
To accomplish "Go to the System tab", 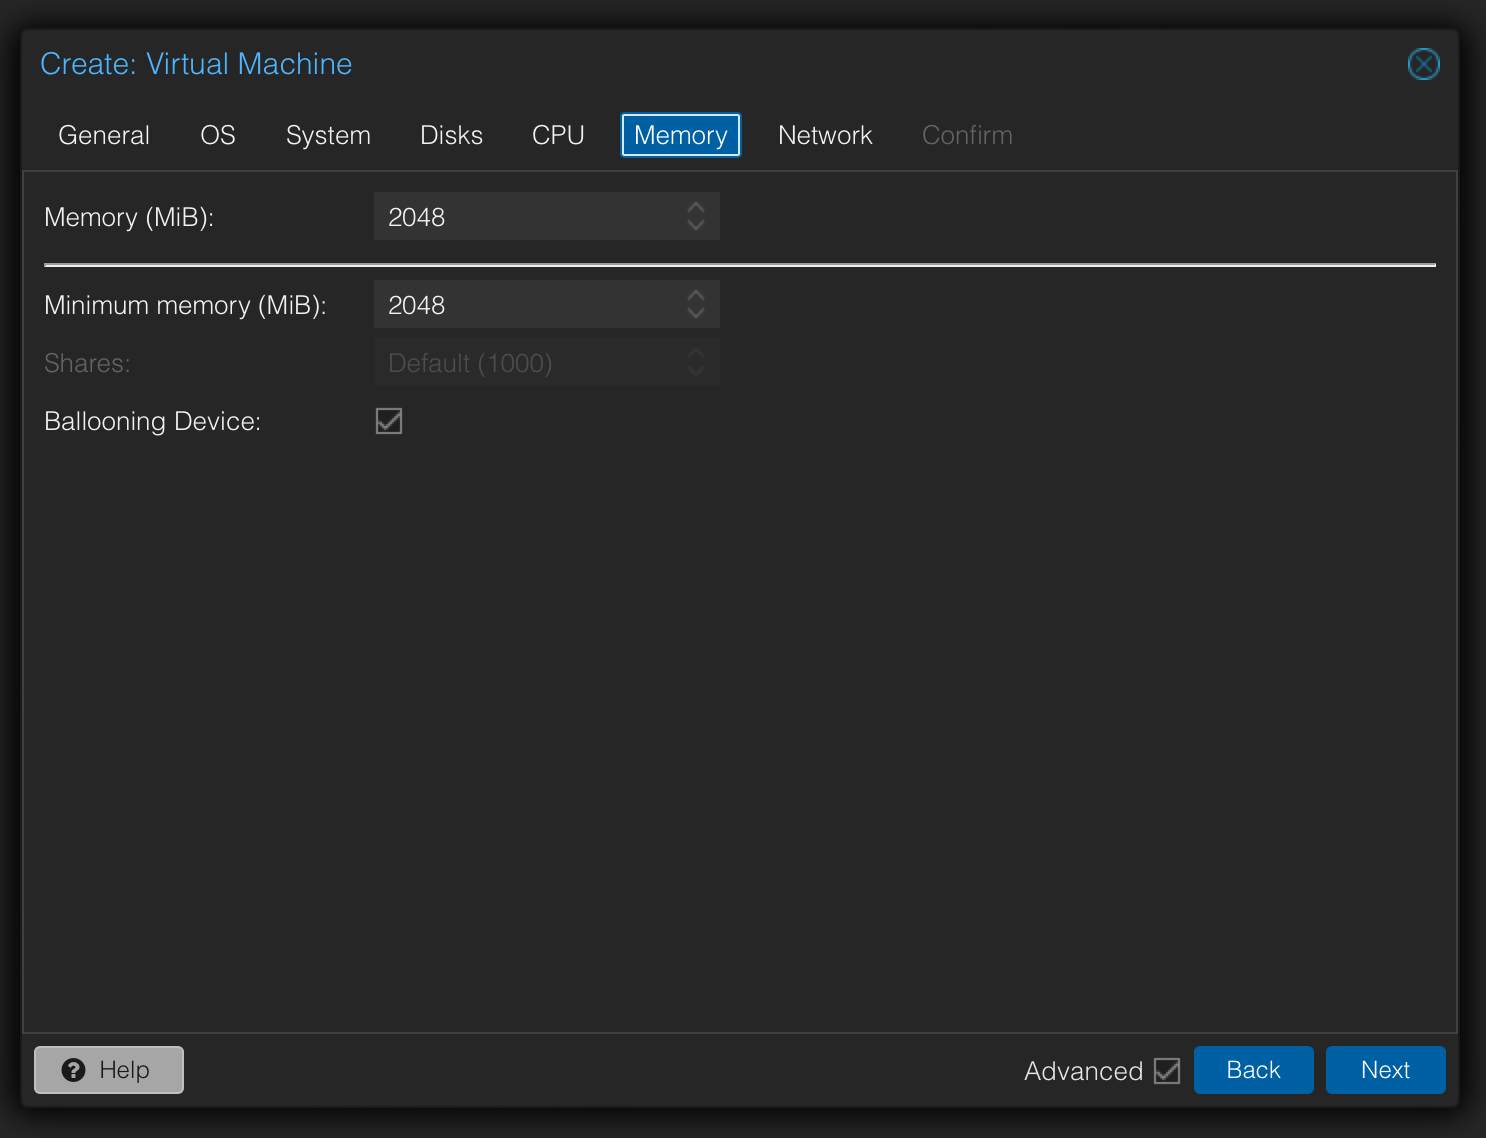I will coord(328,135).
